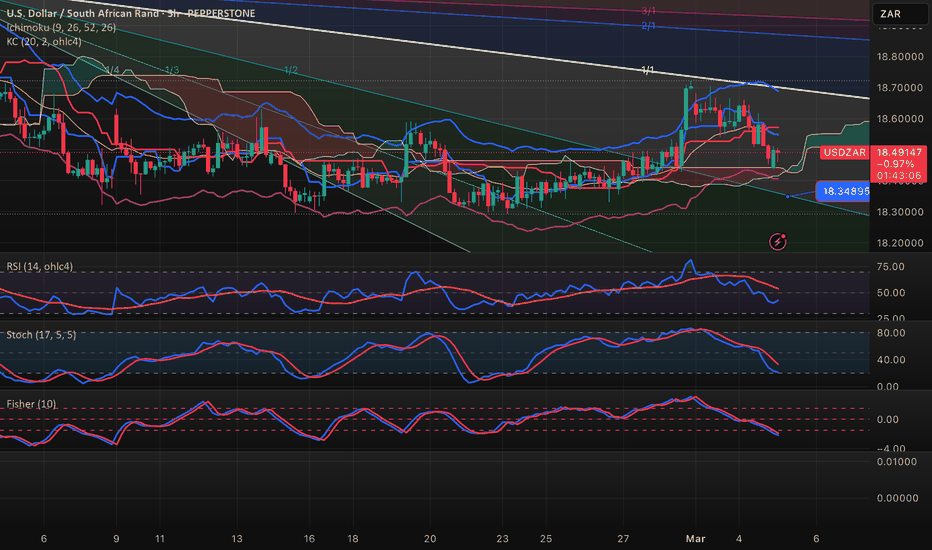Image resolution: width=932 pixels, height=550 pixels.
Task: Click the 01:43:06 bar countdown timer
Action: coord(898,176)
